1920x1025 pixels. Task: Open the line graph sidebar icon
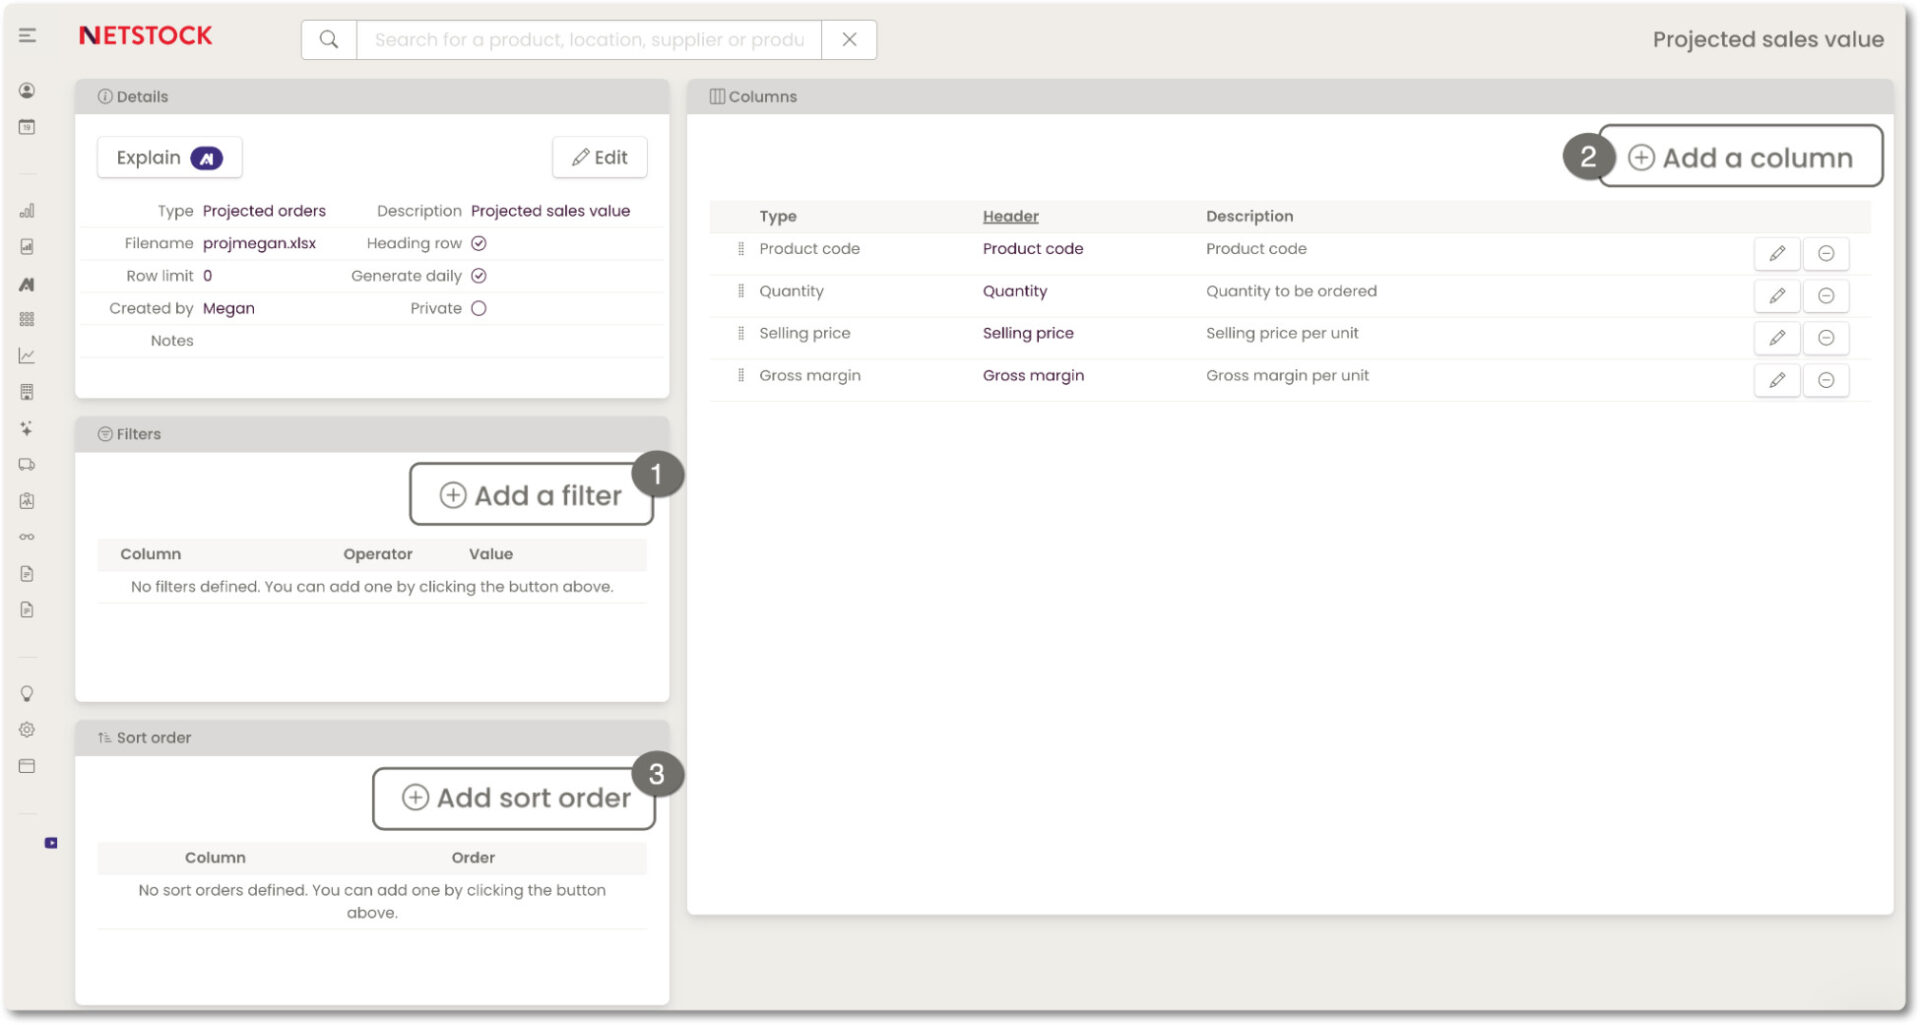(27, 356)
